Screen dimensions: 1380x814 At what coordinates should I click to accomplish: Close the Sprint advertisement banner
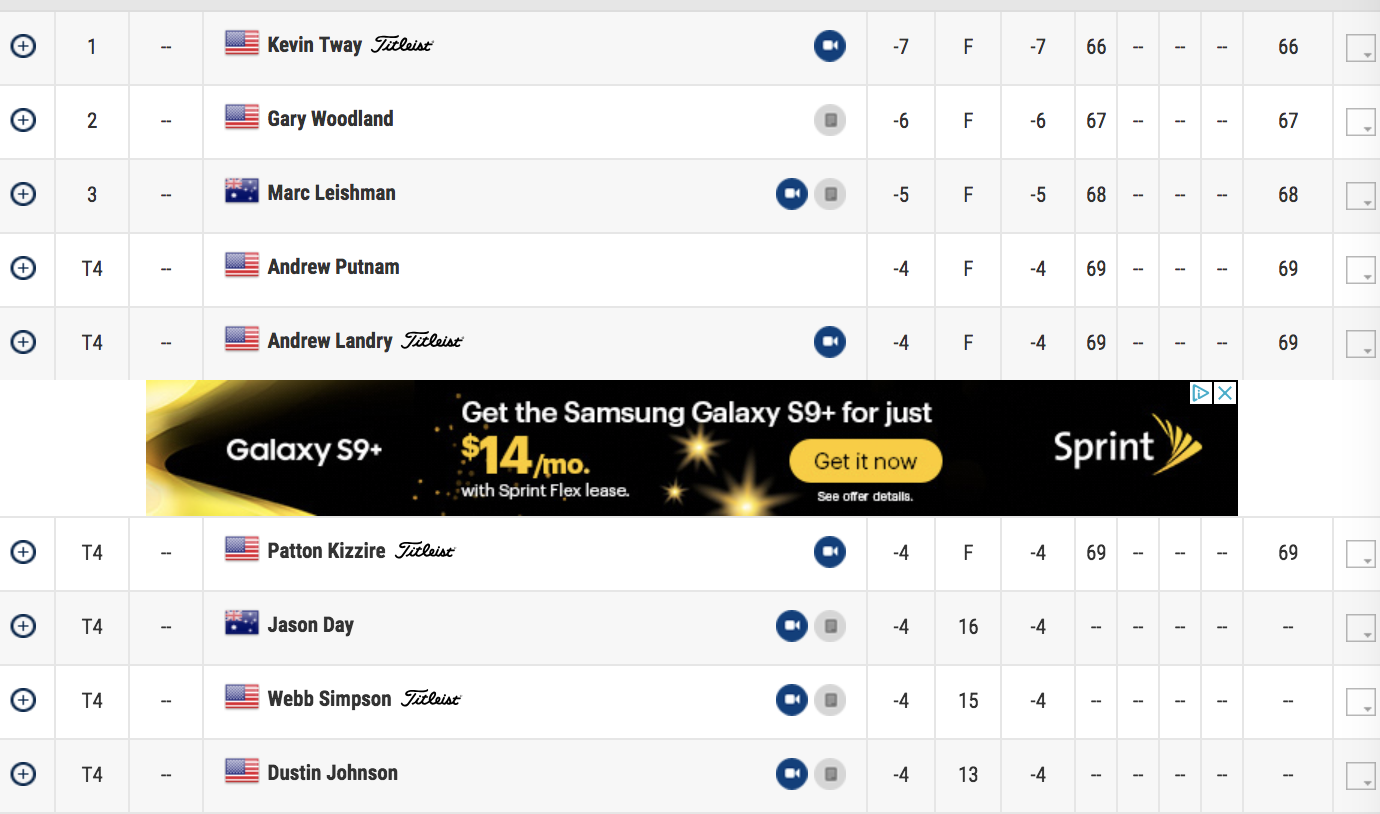(x=1226, y=393)
